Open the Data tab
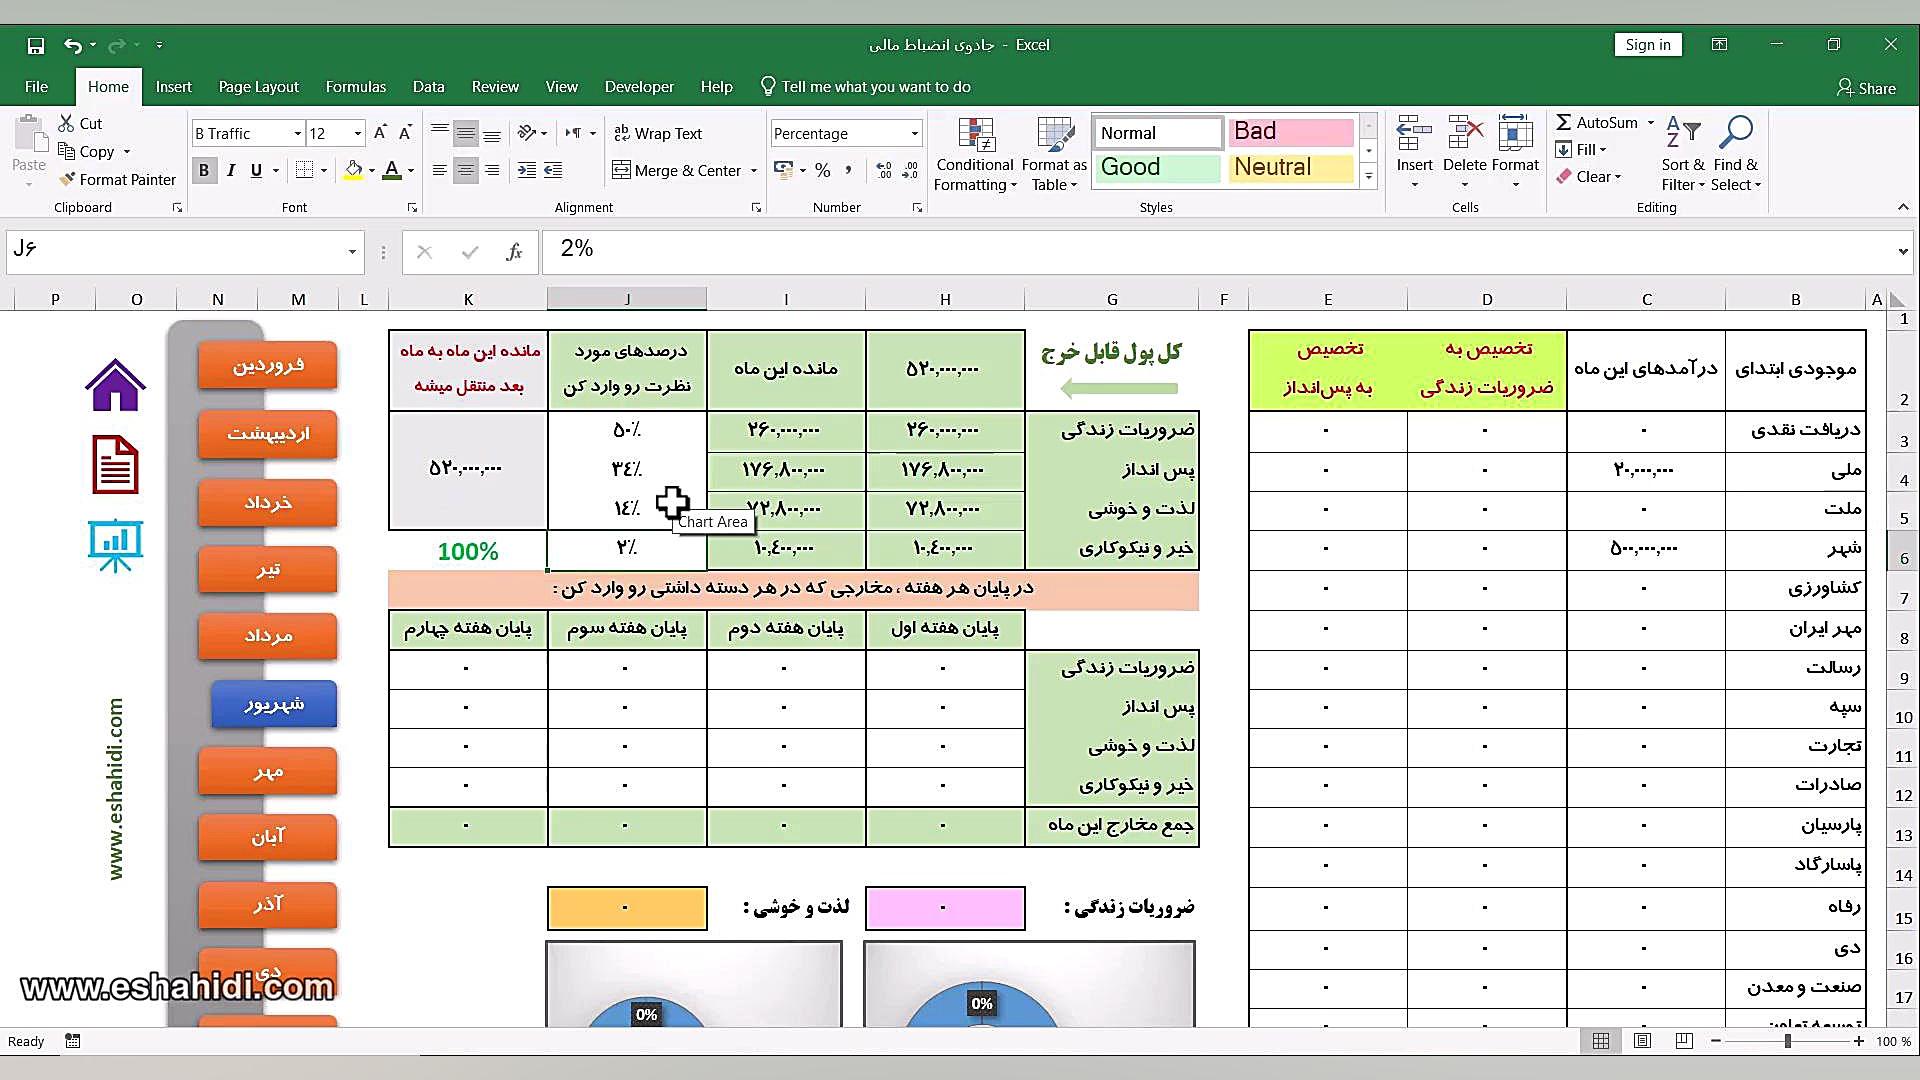This screenshot has height=1080, width=1920. pyautogui.click(x=428, y=87)
